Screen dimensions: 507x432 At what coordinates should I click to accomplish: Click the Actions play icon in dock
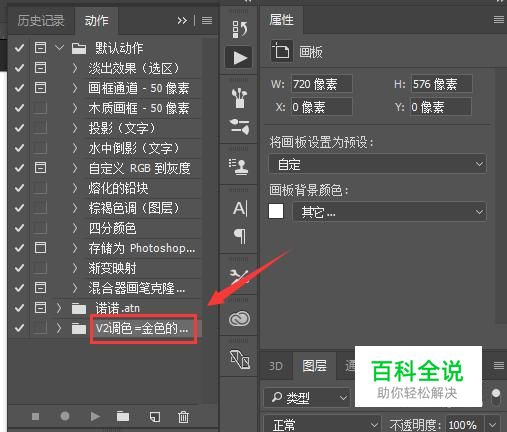click(239, 57)
